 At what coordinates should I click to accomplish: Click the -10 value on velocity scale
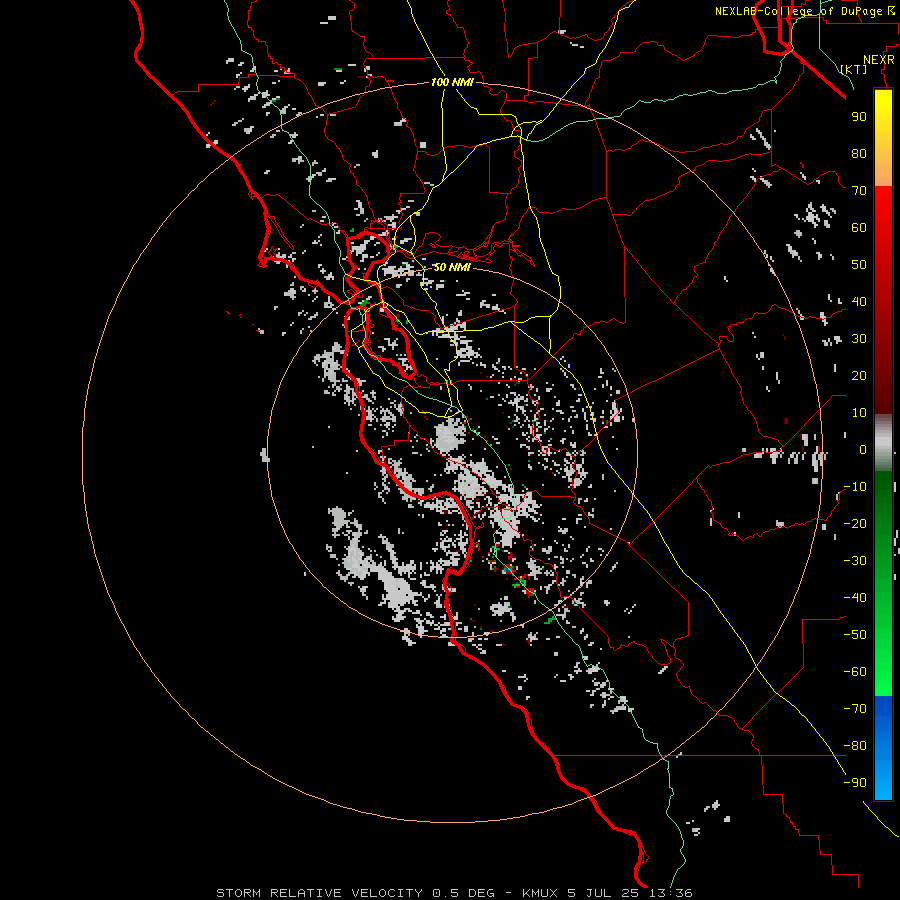(855, 487)
